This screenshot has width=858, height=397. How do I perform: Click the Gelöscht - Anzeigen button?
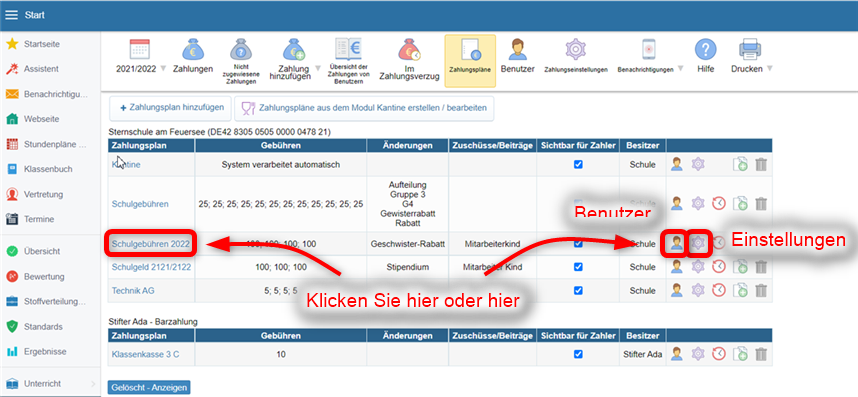149,387
